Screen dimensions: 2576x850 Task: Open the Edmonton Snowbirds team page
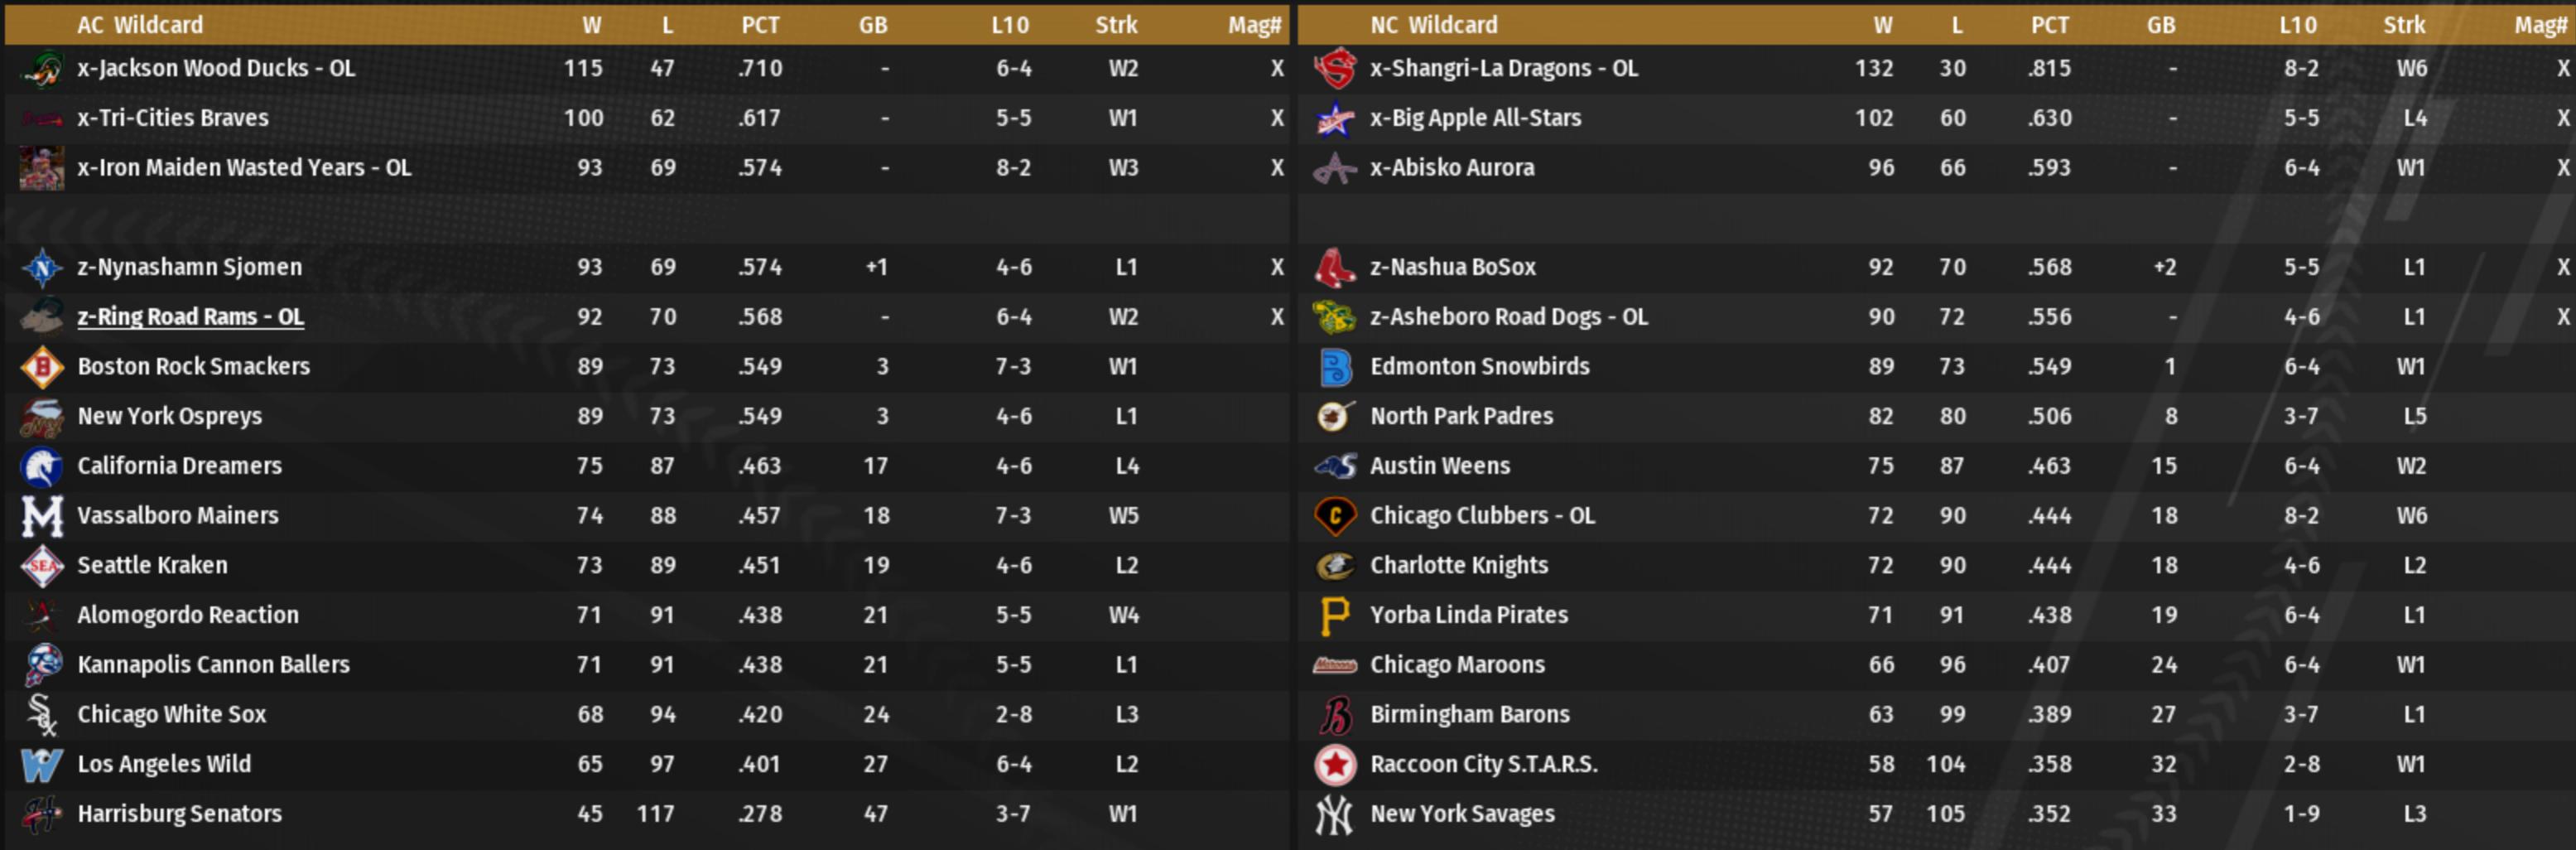tap(1479, 367)
